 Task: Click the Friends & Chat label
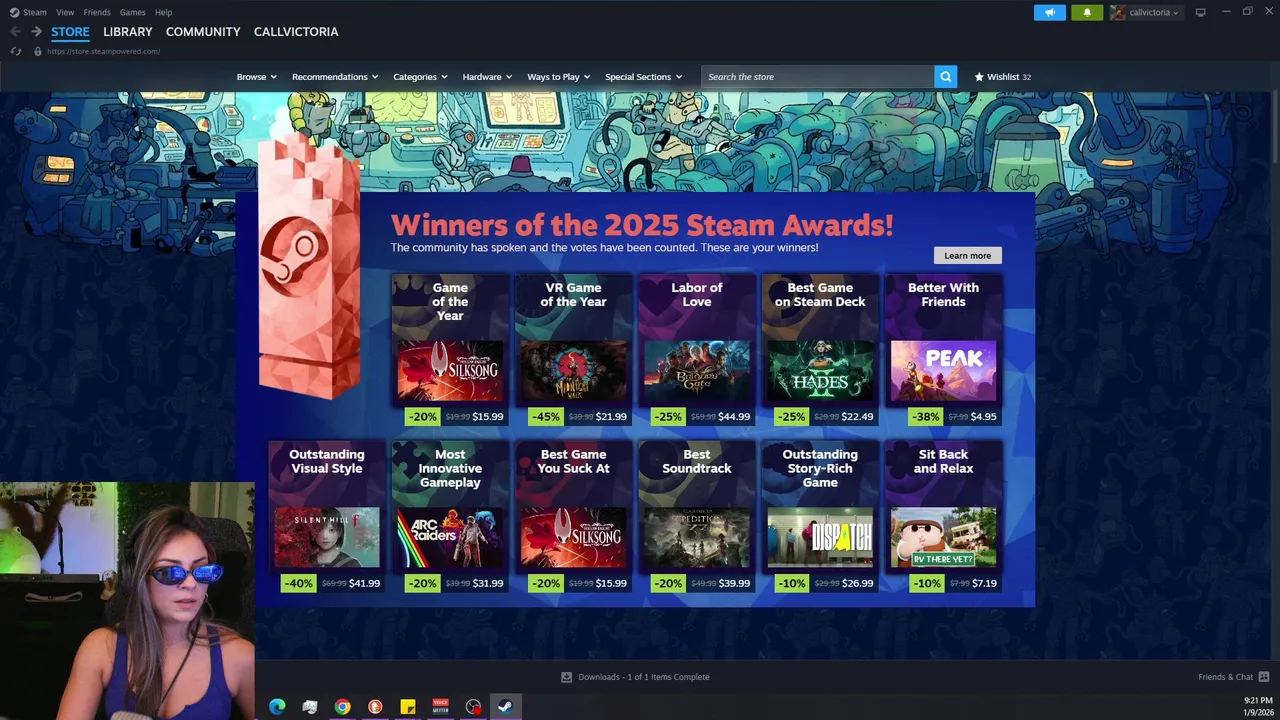click(x=1225, y=677)
